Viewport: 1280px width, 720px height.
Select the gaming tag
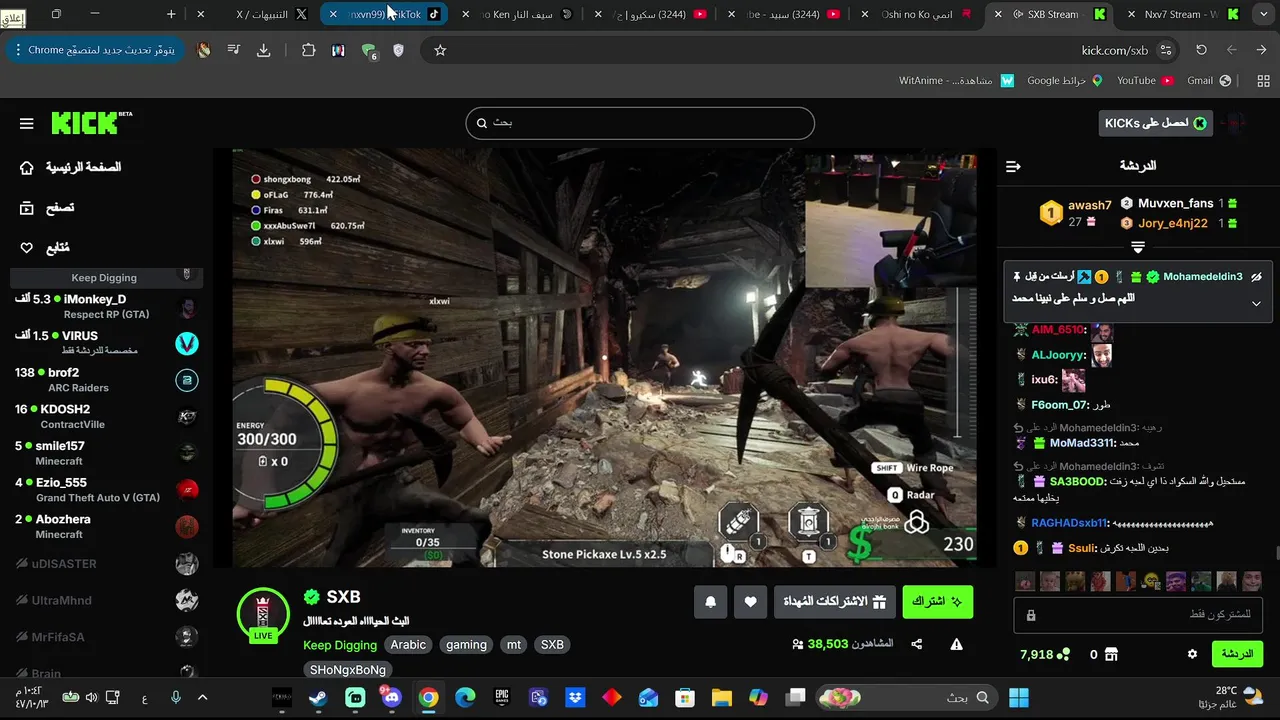point(466,645)
